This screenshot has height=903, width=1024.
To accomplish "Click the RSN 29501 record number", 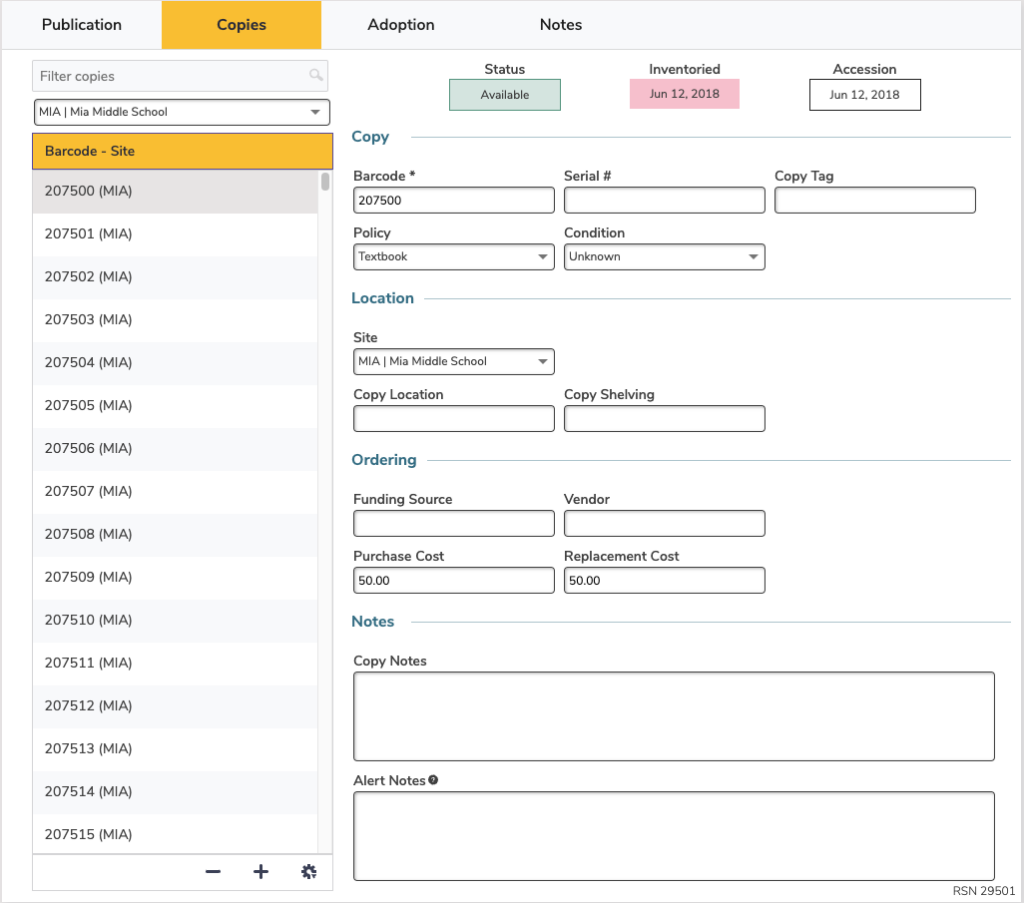I will pyautogui.click(x=984, y=891).
